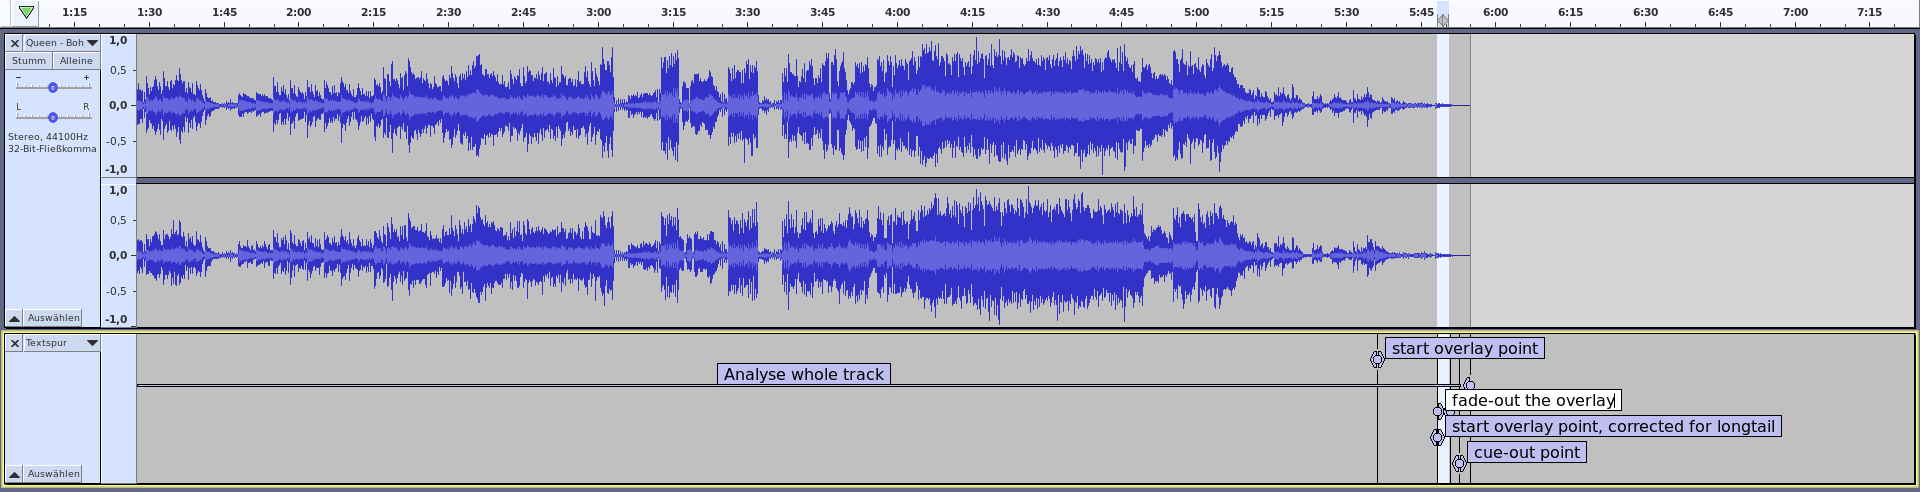Click the pan slider knob between L and R

(x=53, y=118)
